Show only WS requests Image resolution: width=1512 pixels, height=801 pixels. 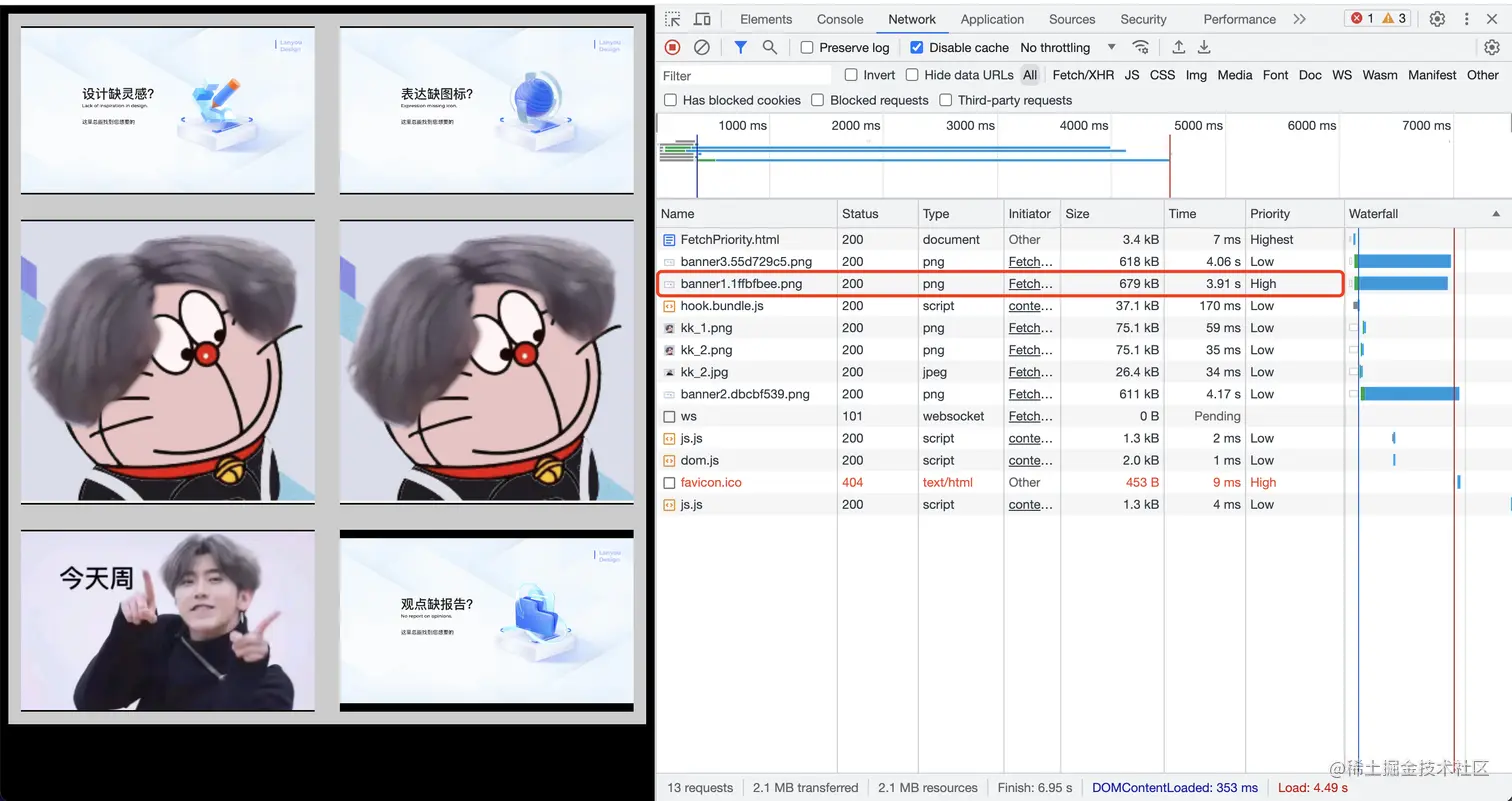pos(1342,75)
